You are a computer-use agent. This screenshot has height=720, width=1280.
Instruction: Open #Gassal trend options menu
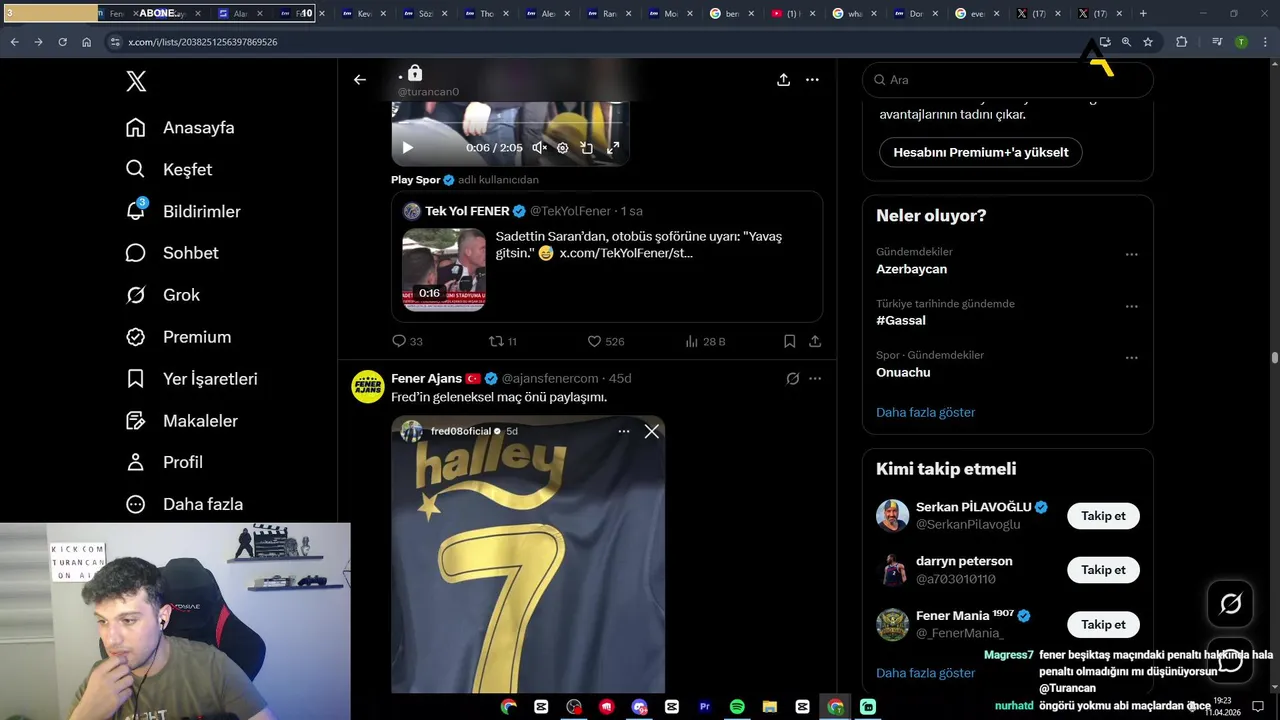click(1132, 307)
